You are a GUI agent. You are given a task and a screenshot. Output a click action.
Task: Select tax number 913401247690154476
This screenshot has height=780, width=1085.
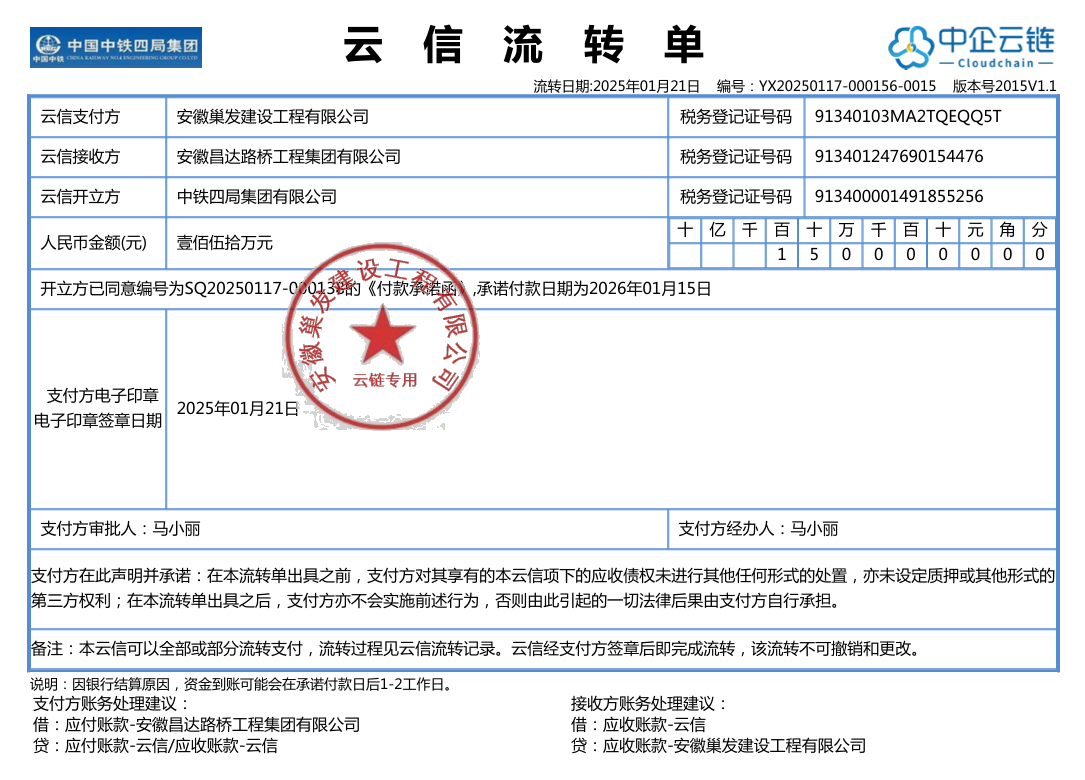(x=899, y=157)
